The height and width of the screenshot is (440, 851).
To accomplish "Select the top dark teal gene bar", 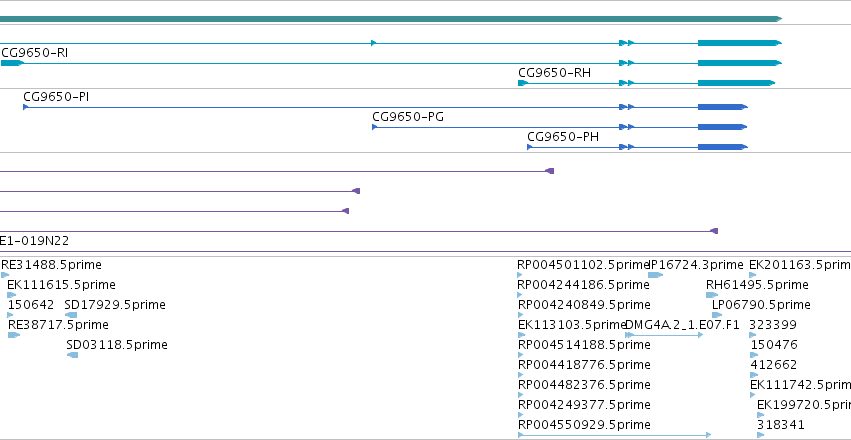I will tap(391, 19).
